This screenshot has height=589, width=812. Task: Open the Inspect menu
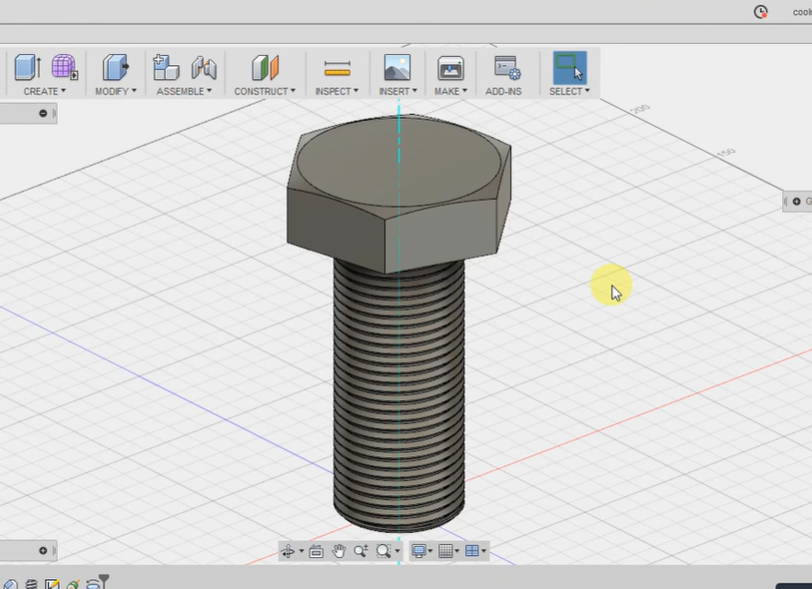click(x=336, y=90)
